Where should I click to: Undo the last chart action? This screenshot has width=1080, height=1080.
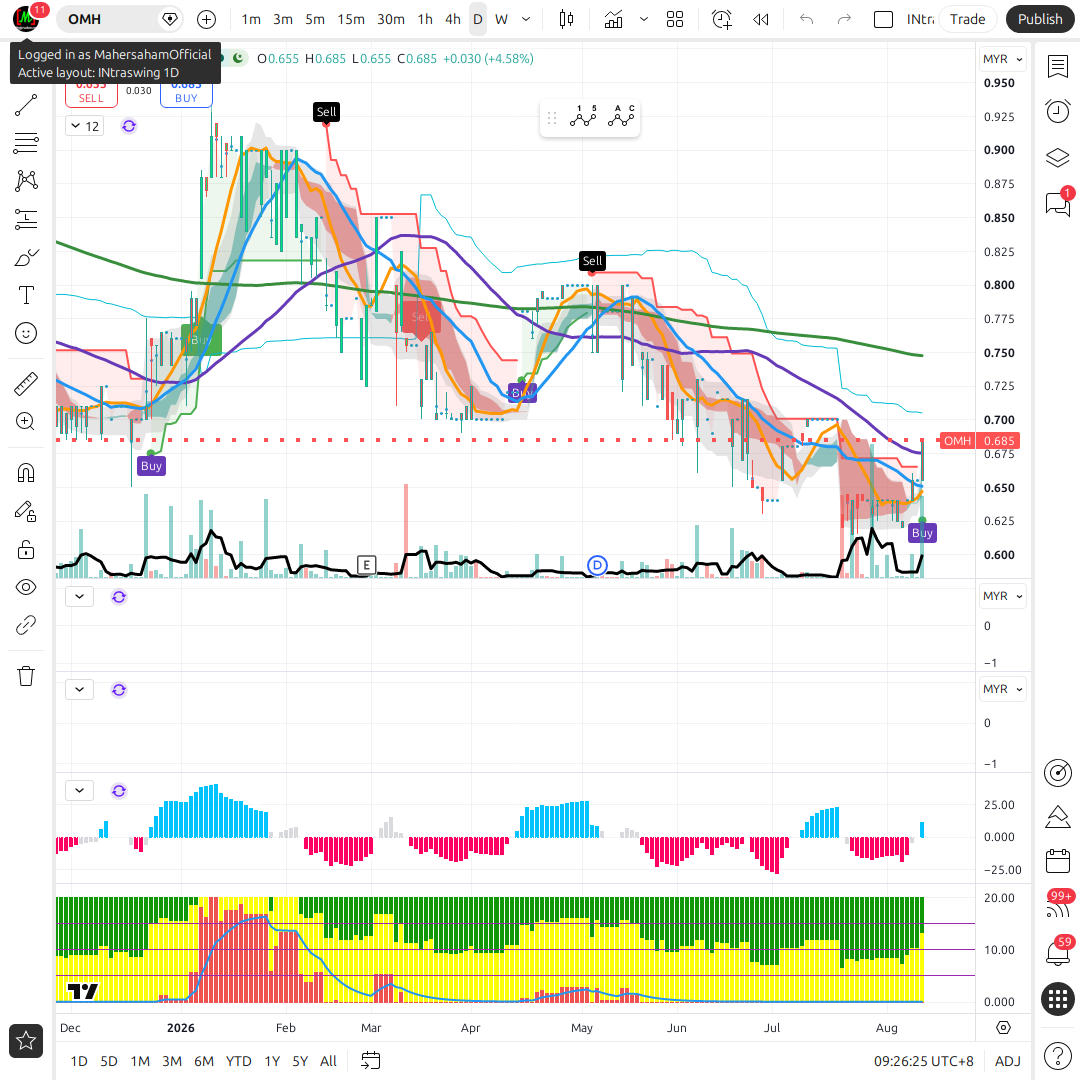coord(807,19)
